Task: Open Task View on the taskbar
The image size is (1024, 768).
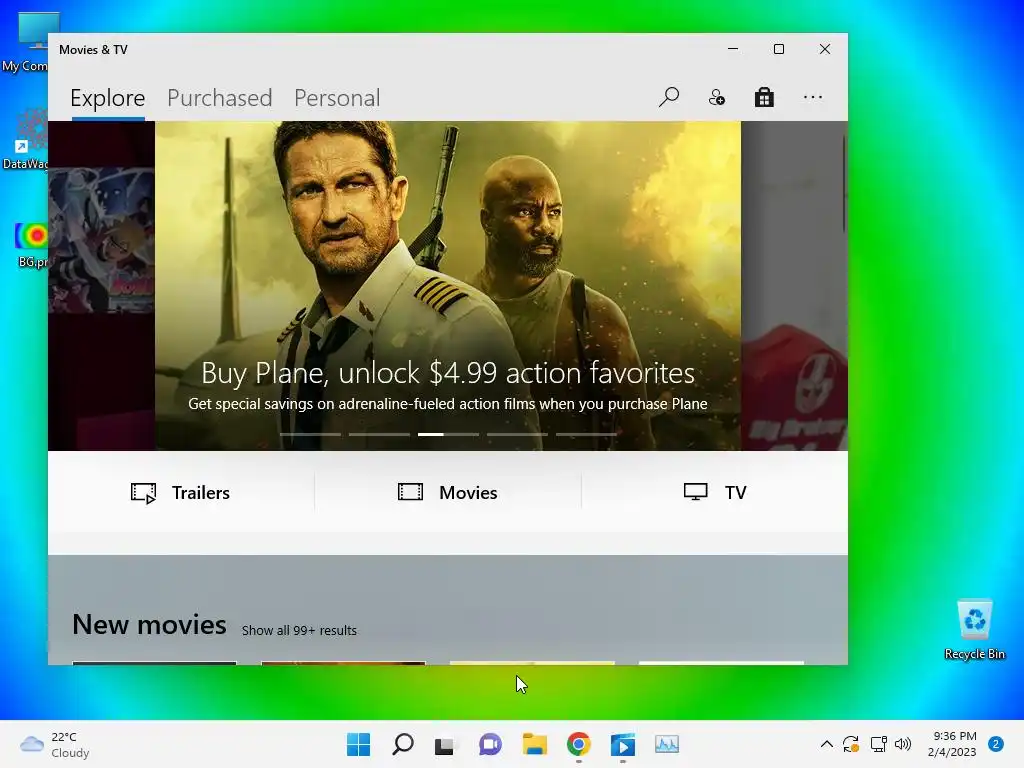Action: click(x=445, y=744)
